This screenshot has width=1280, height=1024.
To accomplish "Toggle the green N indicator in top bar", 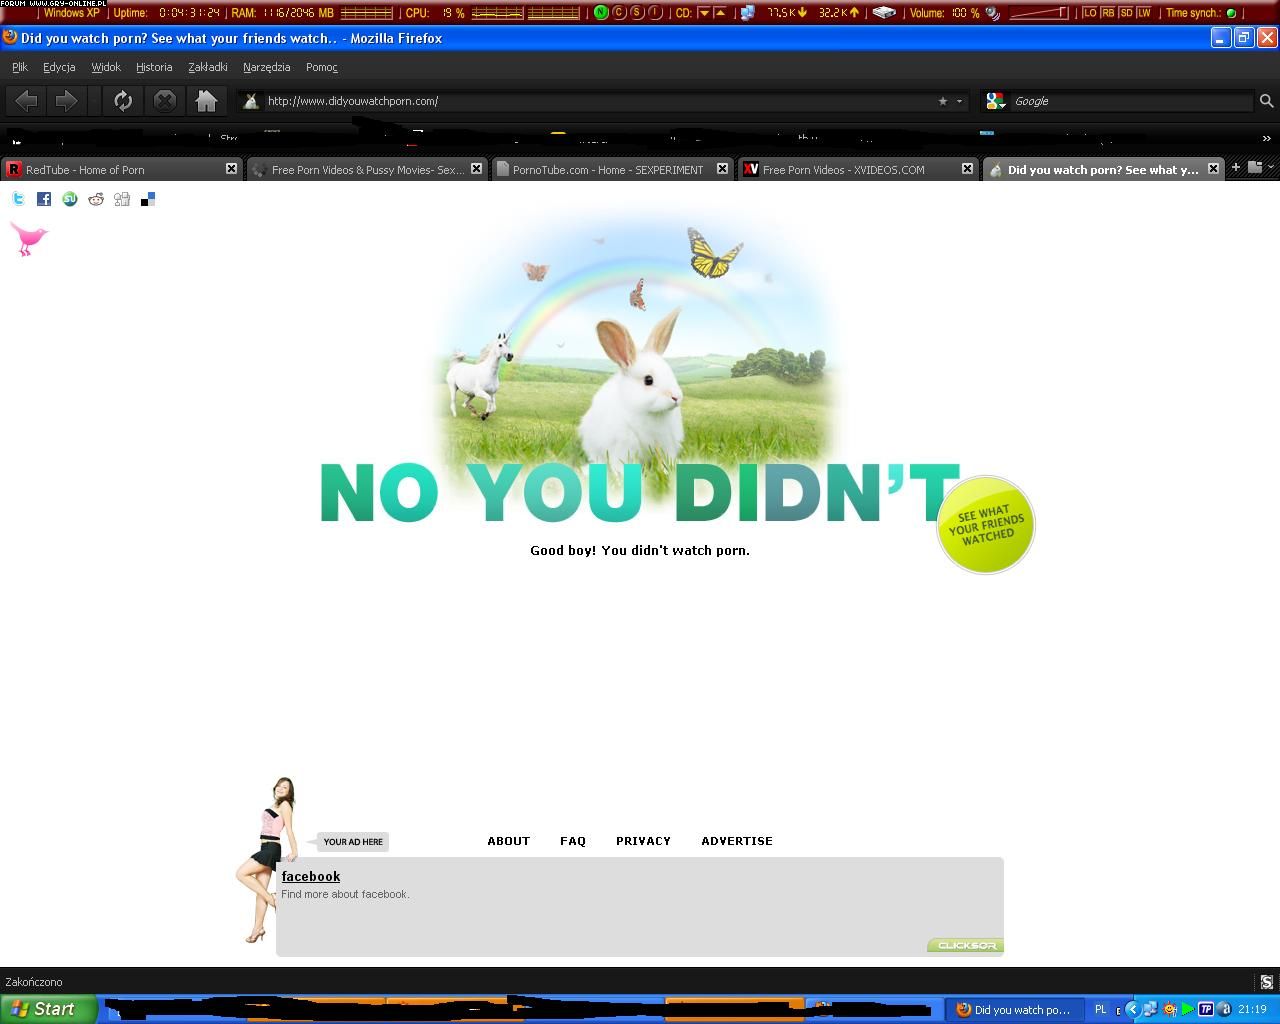I will click(601, 13).
